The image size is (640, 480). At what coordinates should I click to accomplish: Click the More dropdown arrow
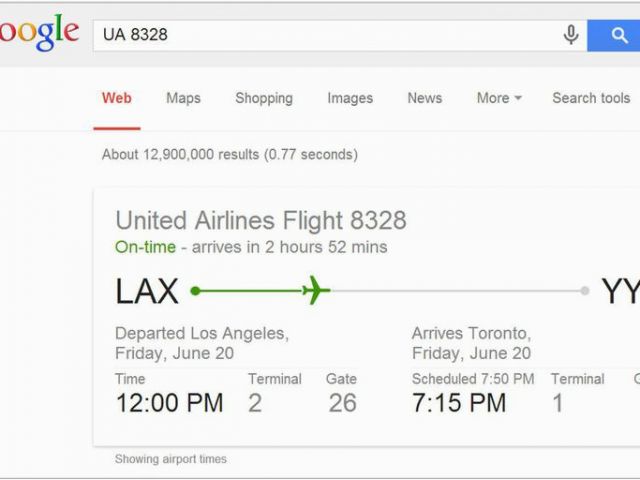click(518, 98)
